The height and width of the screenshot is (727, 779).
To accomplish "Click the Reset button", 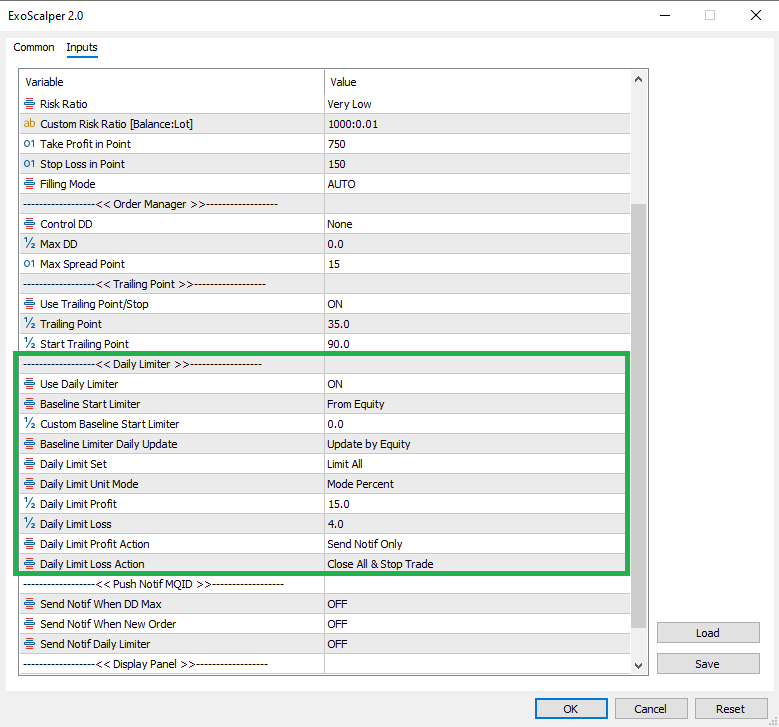I will tap(731, 709).
